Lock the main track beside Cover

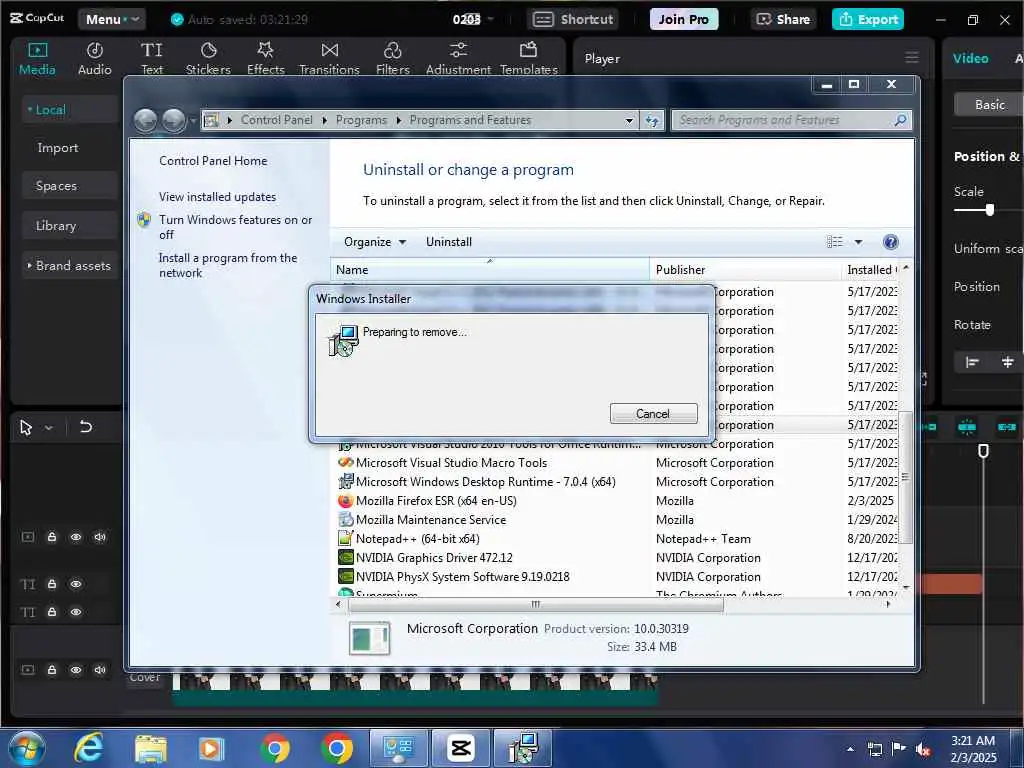[x=52, y=669]
